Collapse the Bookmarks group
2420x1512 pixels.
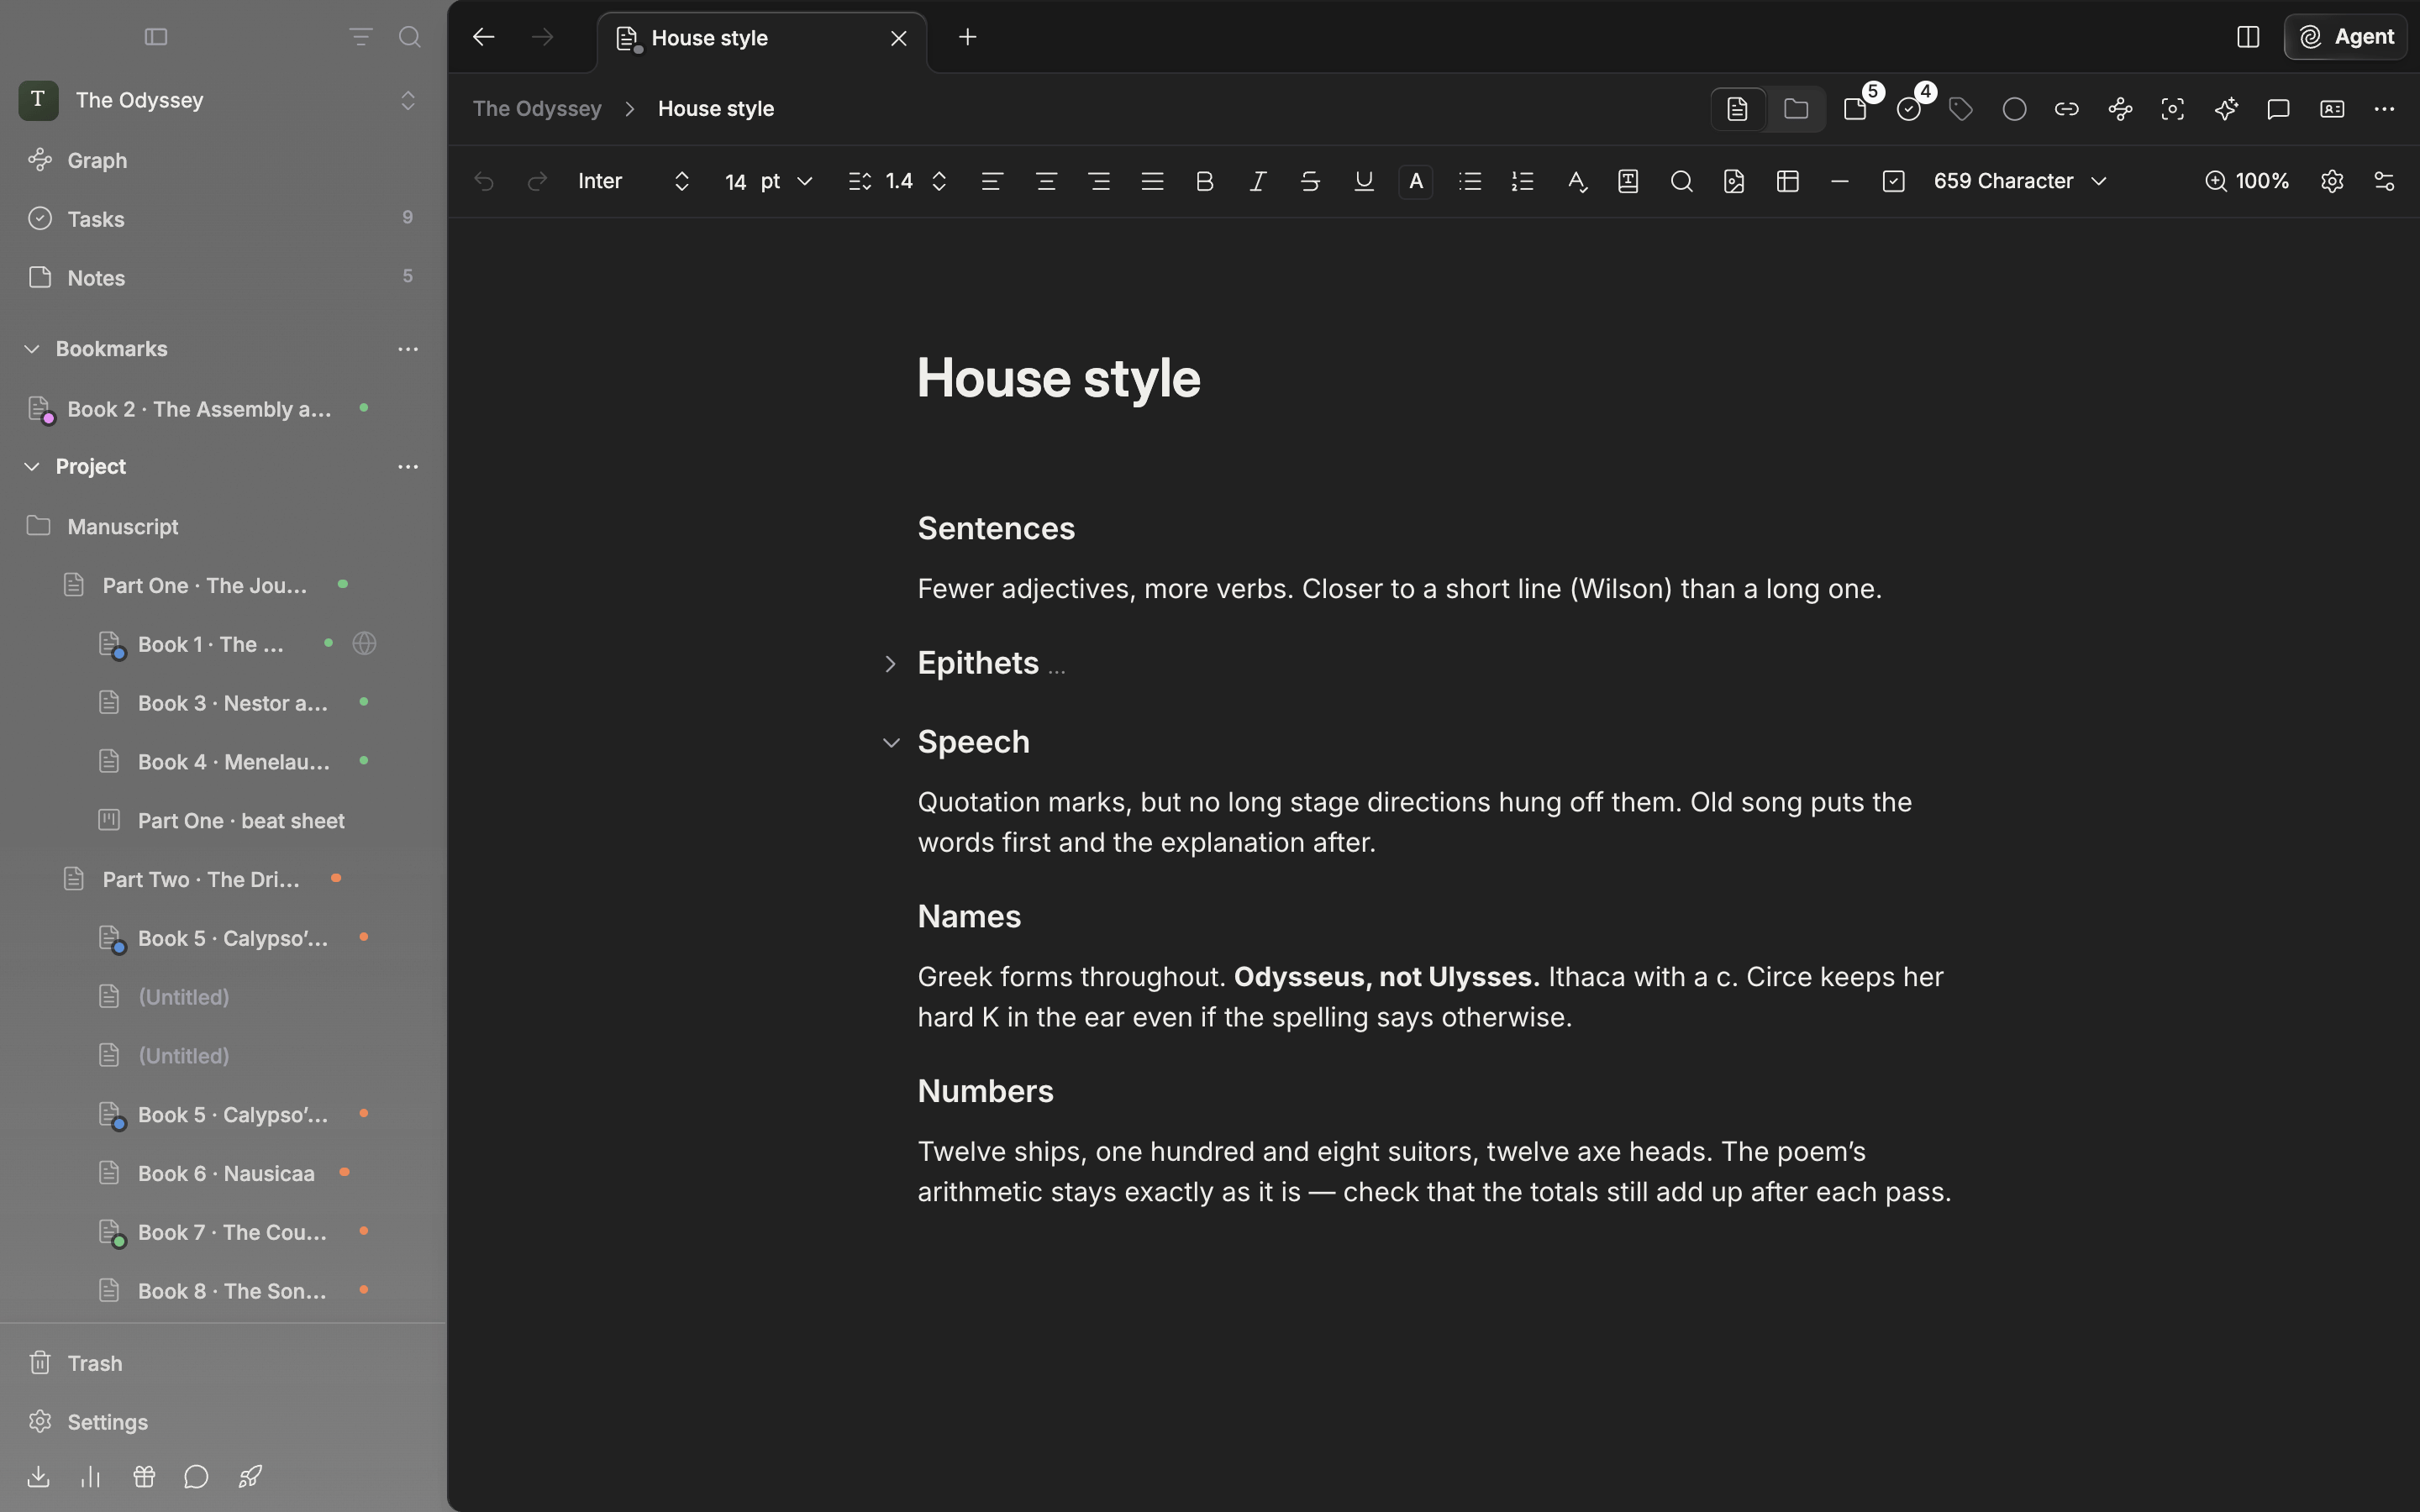click(x=32, y=349)
